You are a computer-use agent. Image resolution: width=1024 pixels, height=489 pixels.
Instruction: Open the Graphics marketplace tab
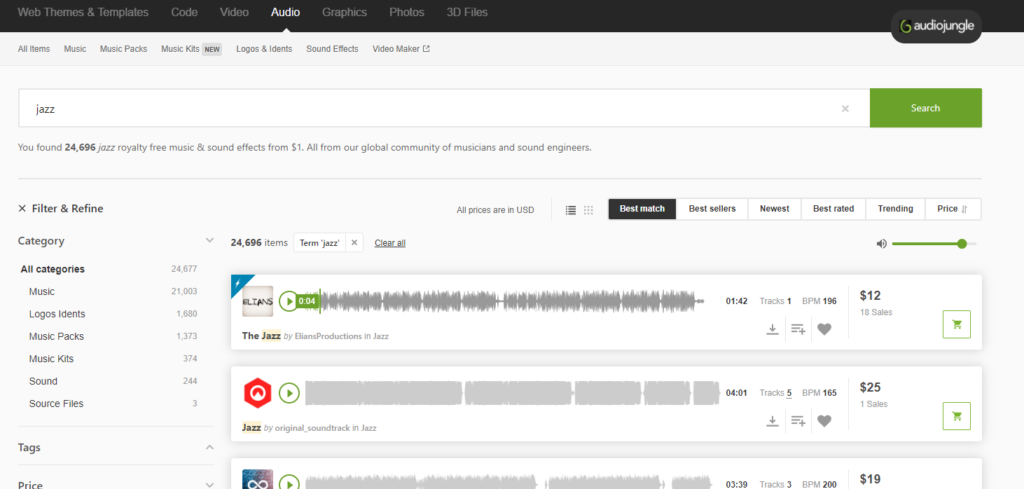pos(344,12)
